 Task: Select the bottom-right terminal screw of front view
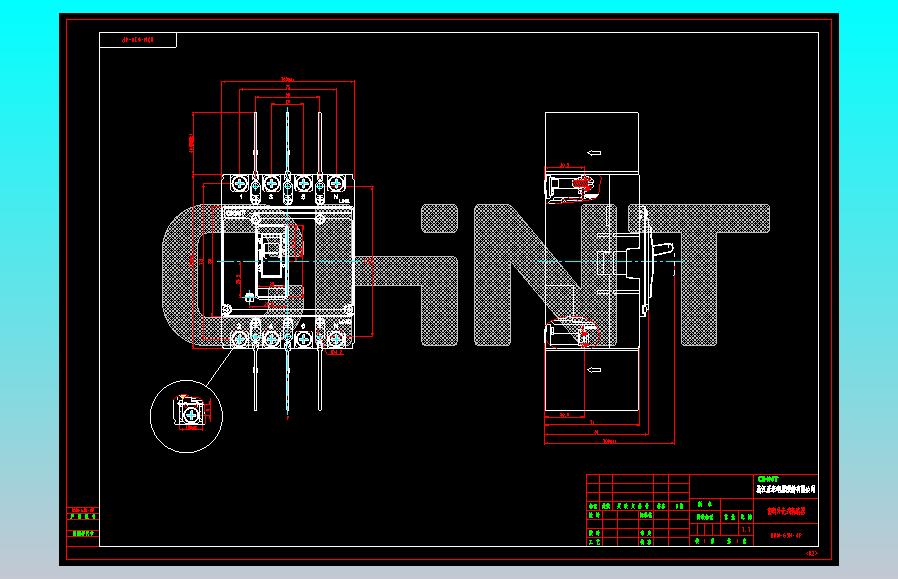pos(336,340)
